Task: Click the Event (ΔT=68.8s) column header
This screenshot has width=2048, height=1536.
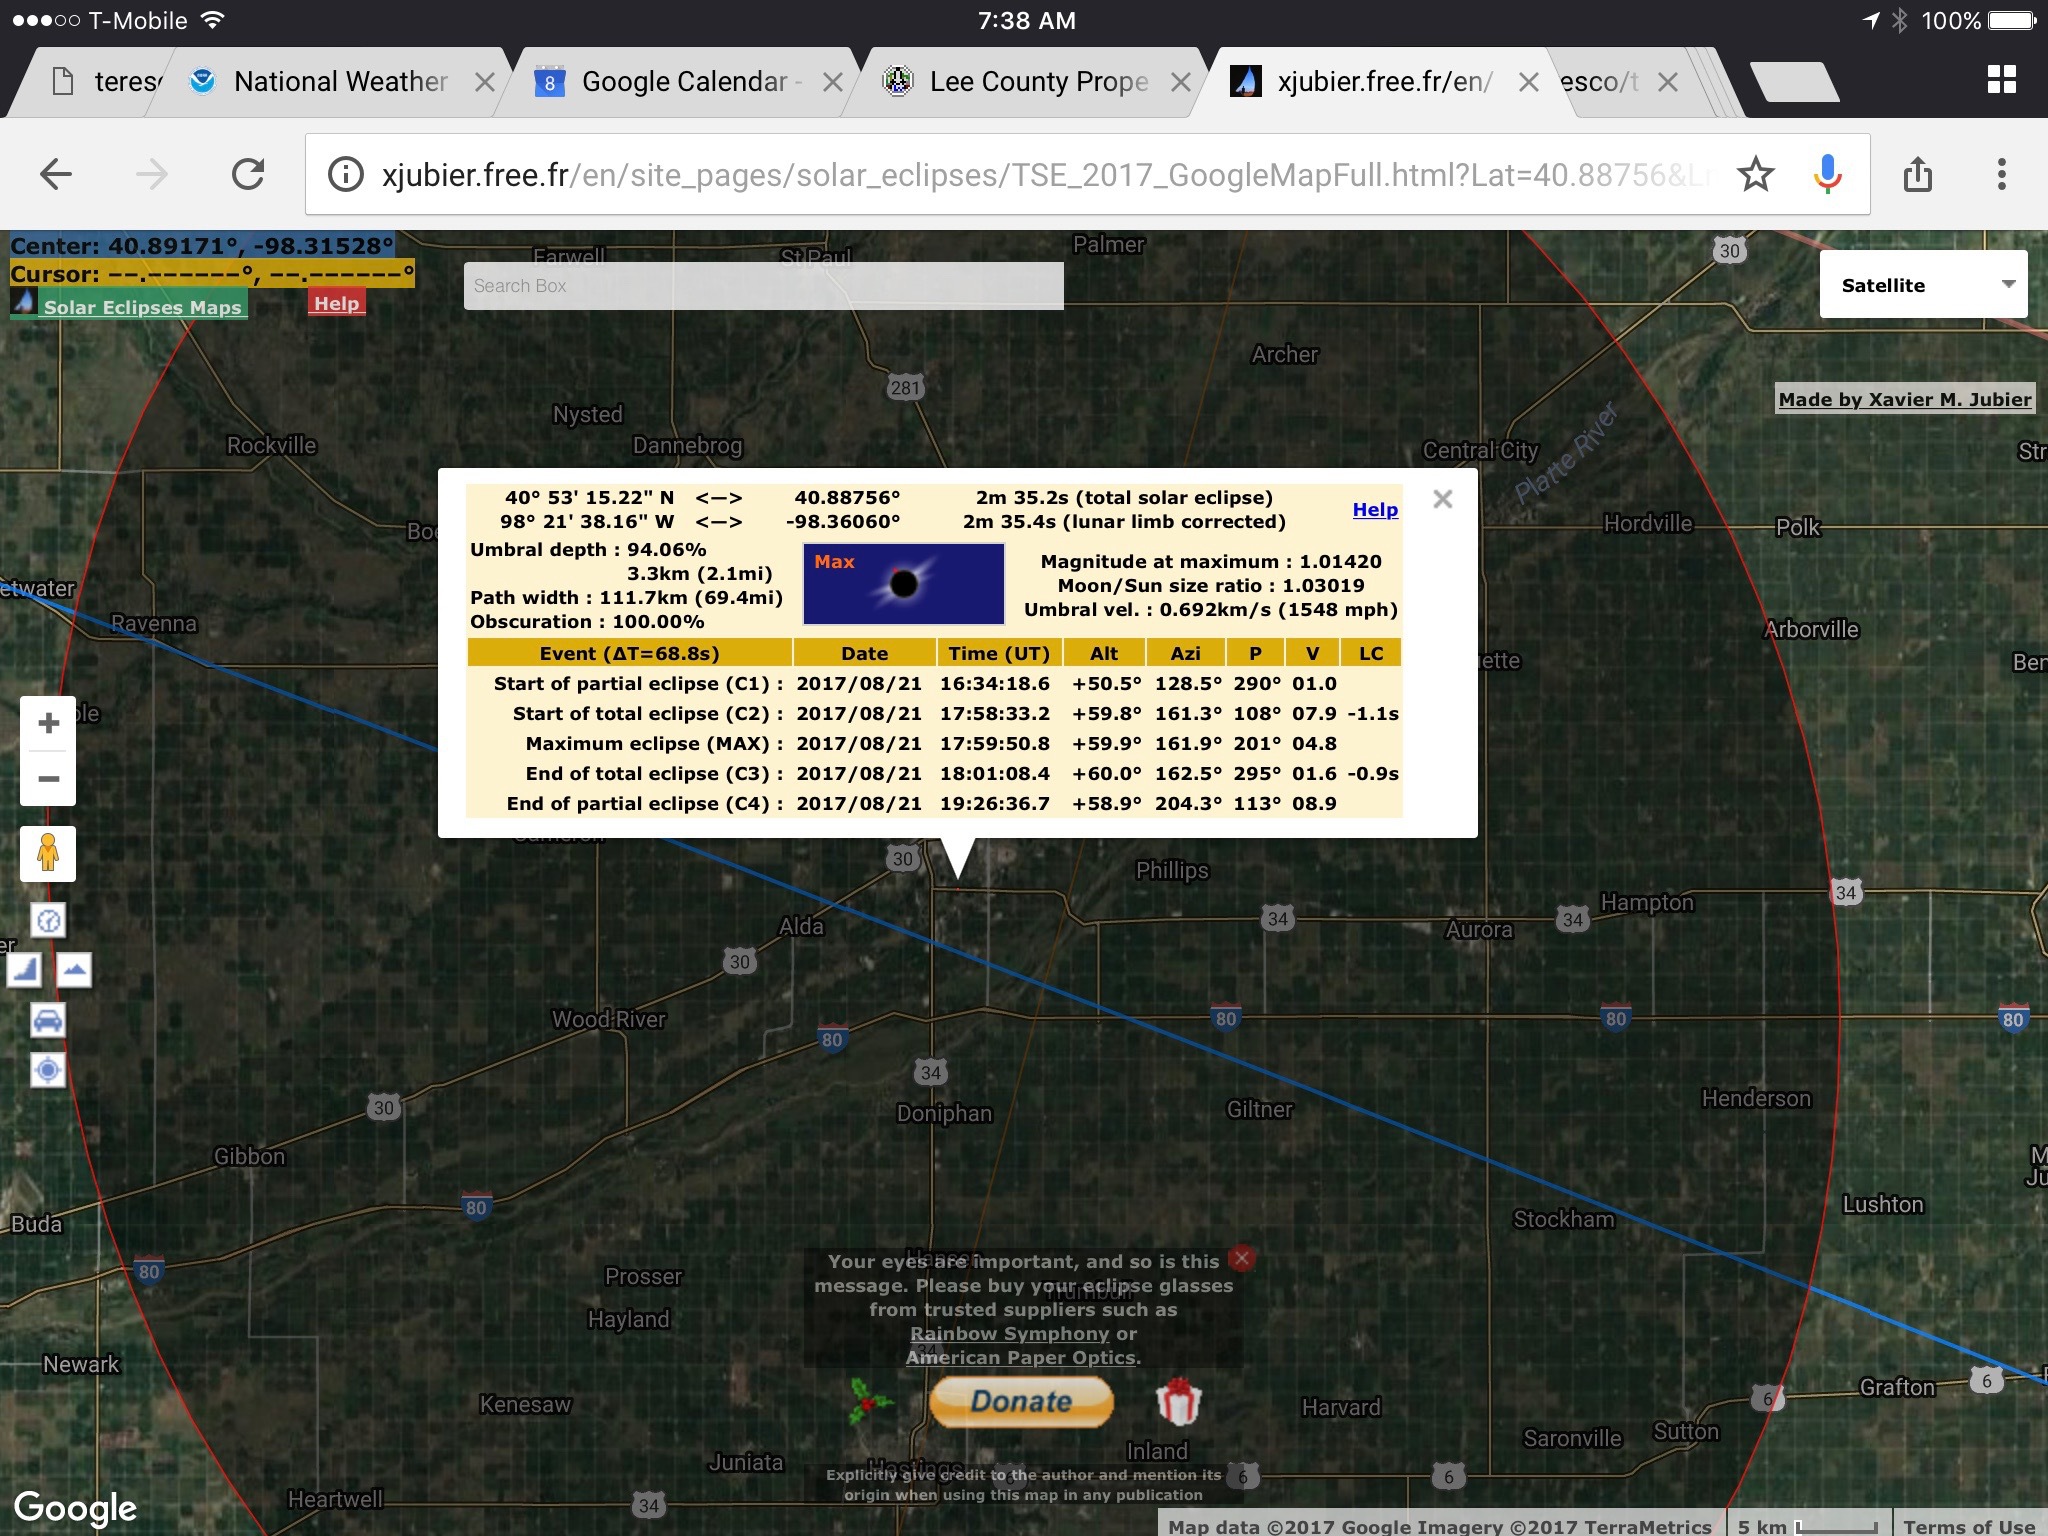Action: tap(630, 653)
